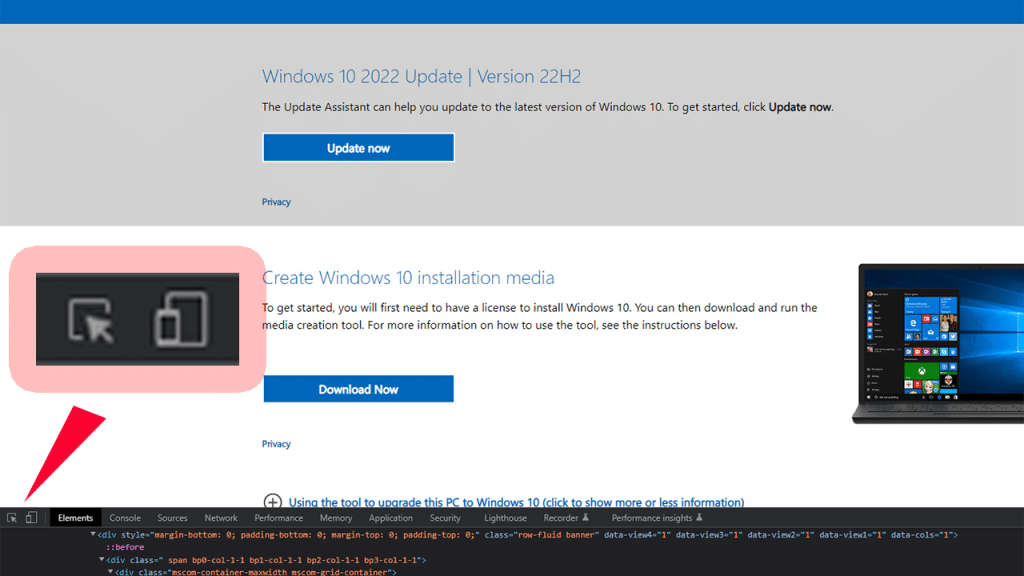Screen dimensions: 1024x576
Task: Collapse the mscom-container-maxwidth div node
Action: click(x=110, y=571)
